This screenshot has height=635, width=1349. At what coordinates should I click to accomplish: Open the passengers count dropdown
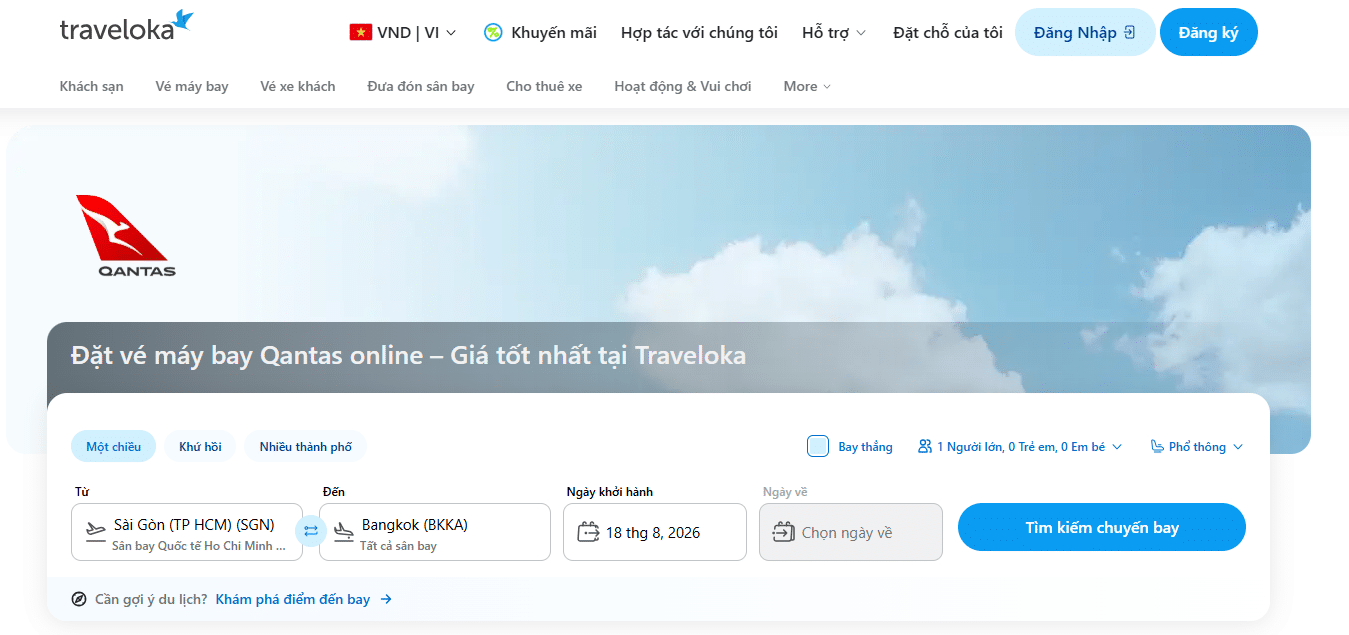coord(1020,447)
